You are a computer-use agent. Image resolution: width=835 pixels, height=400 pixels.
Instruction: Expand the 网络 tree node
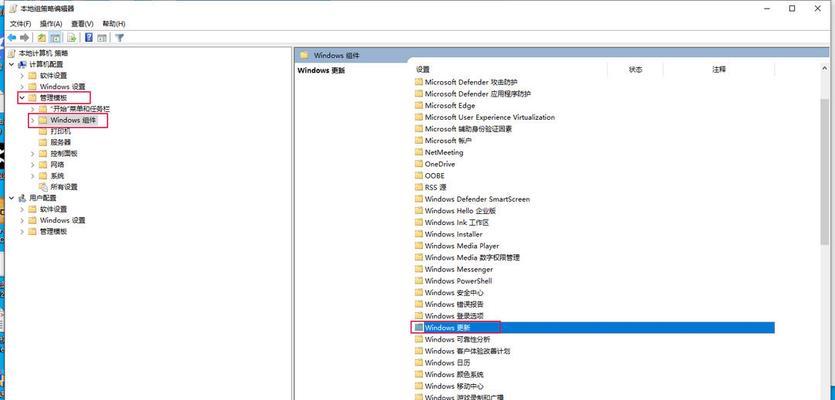[32, 165]
